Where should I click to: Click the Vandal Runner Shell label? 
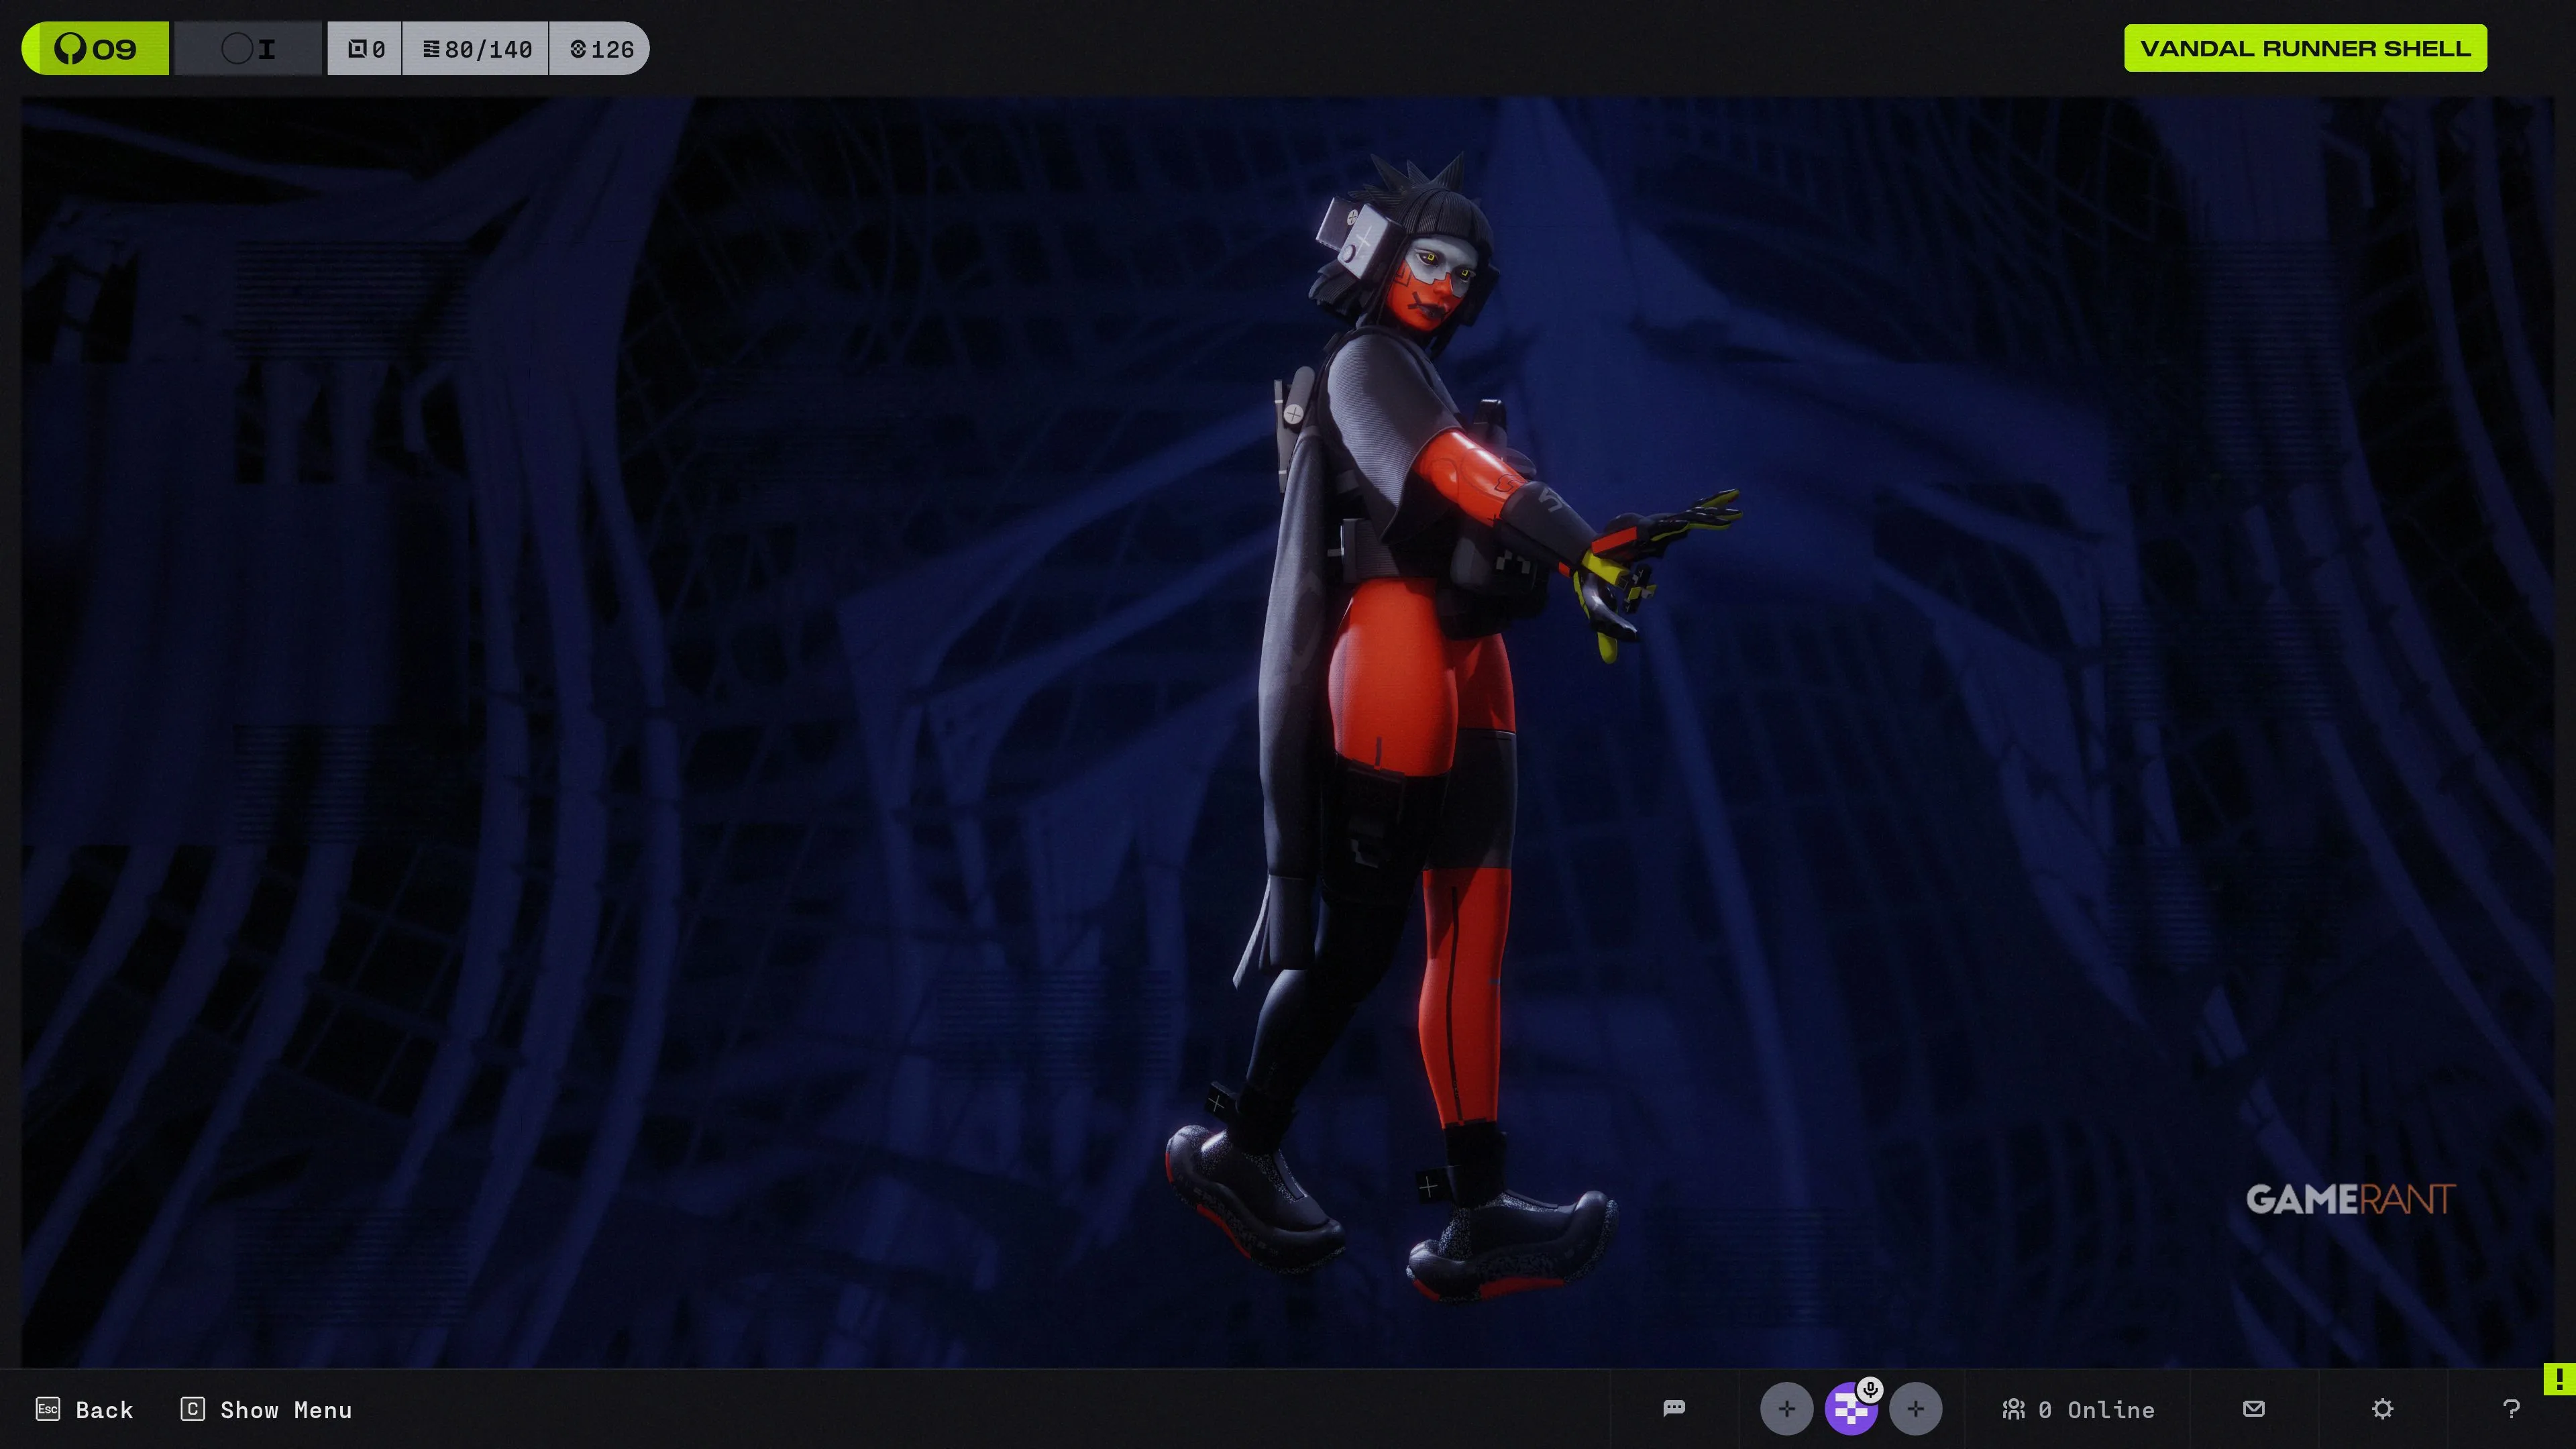(2304, 48)
